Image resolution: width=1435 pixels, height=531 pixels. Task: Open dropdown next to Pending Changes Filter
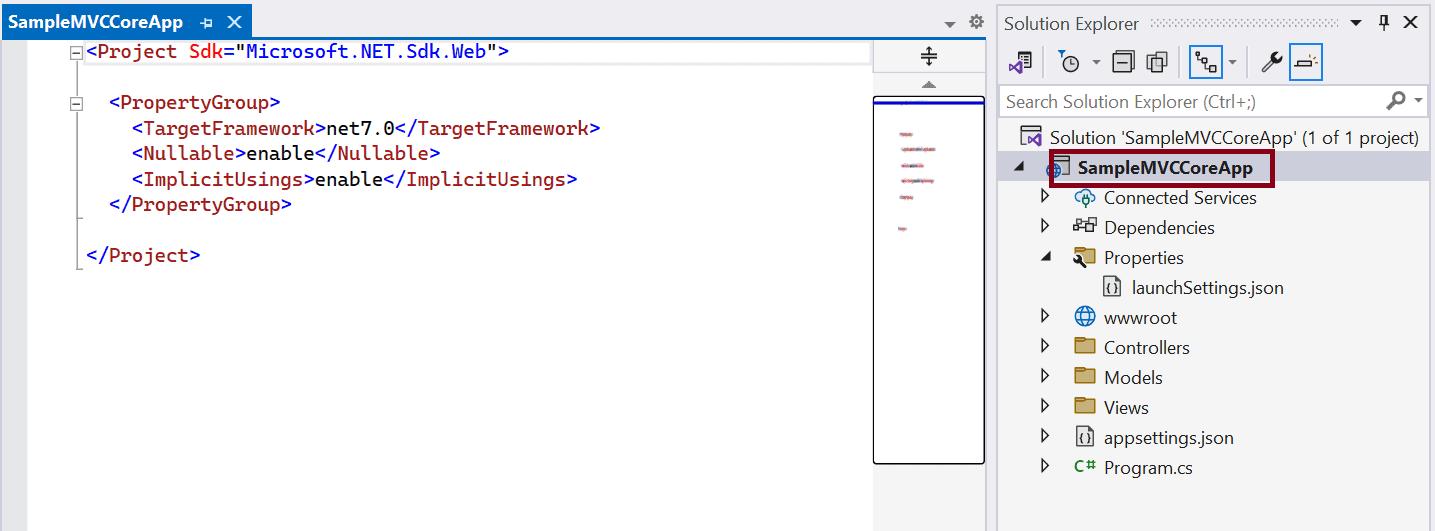[1096, 63]
